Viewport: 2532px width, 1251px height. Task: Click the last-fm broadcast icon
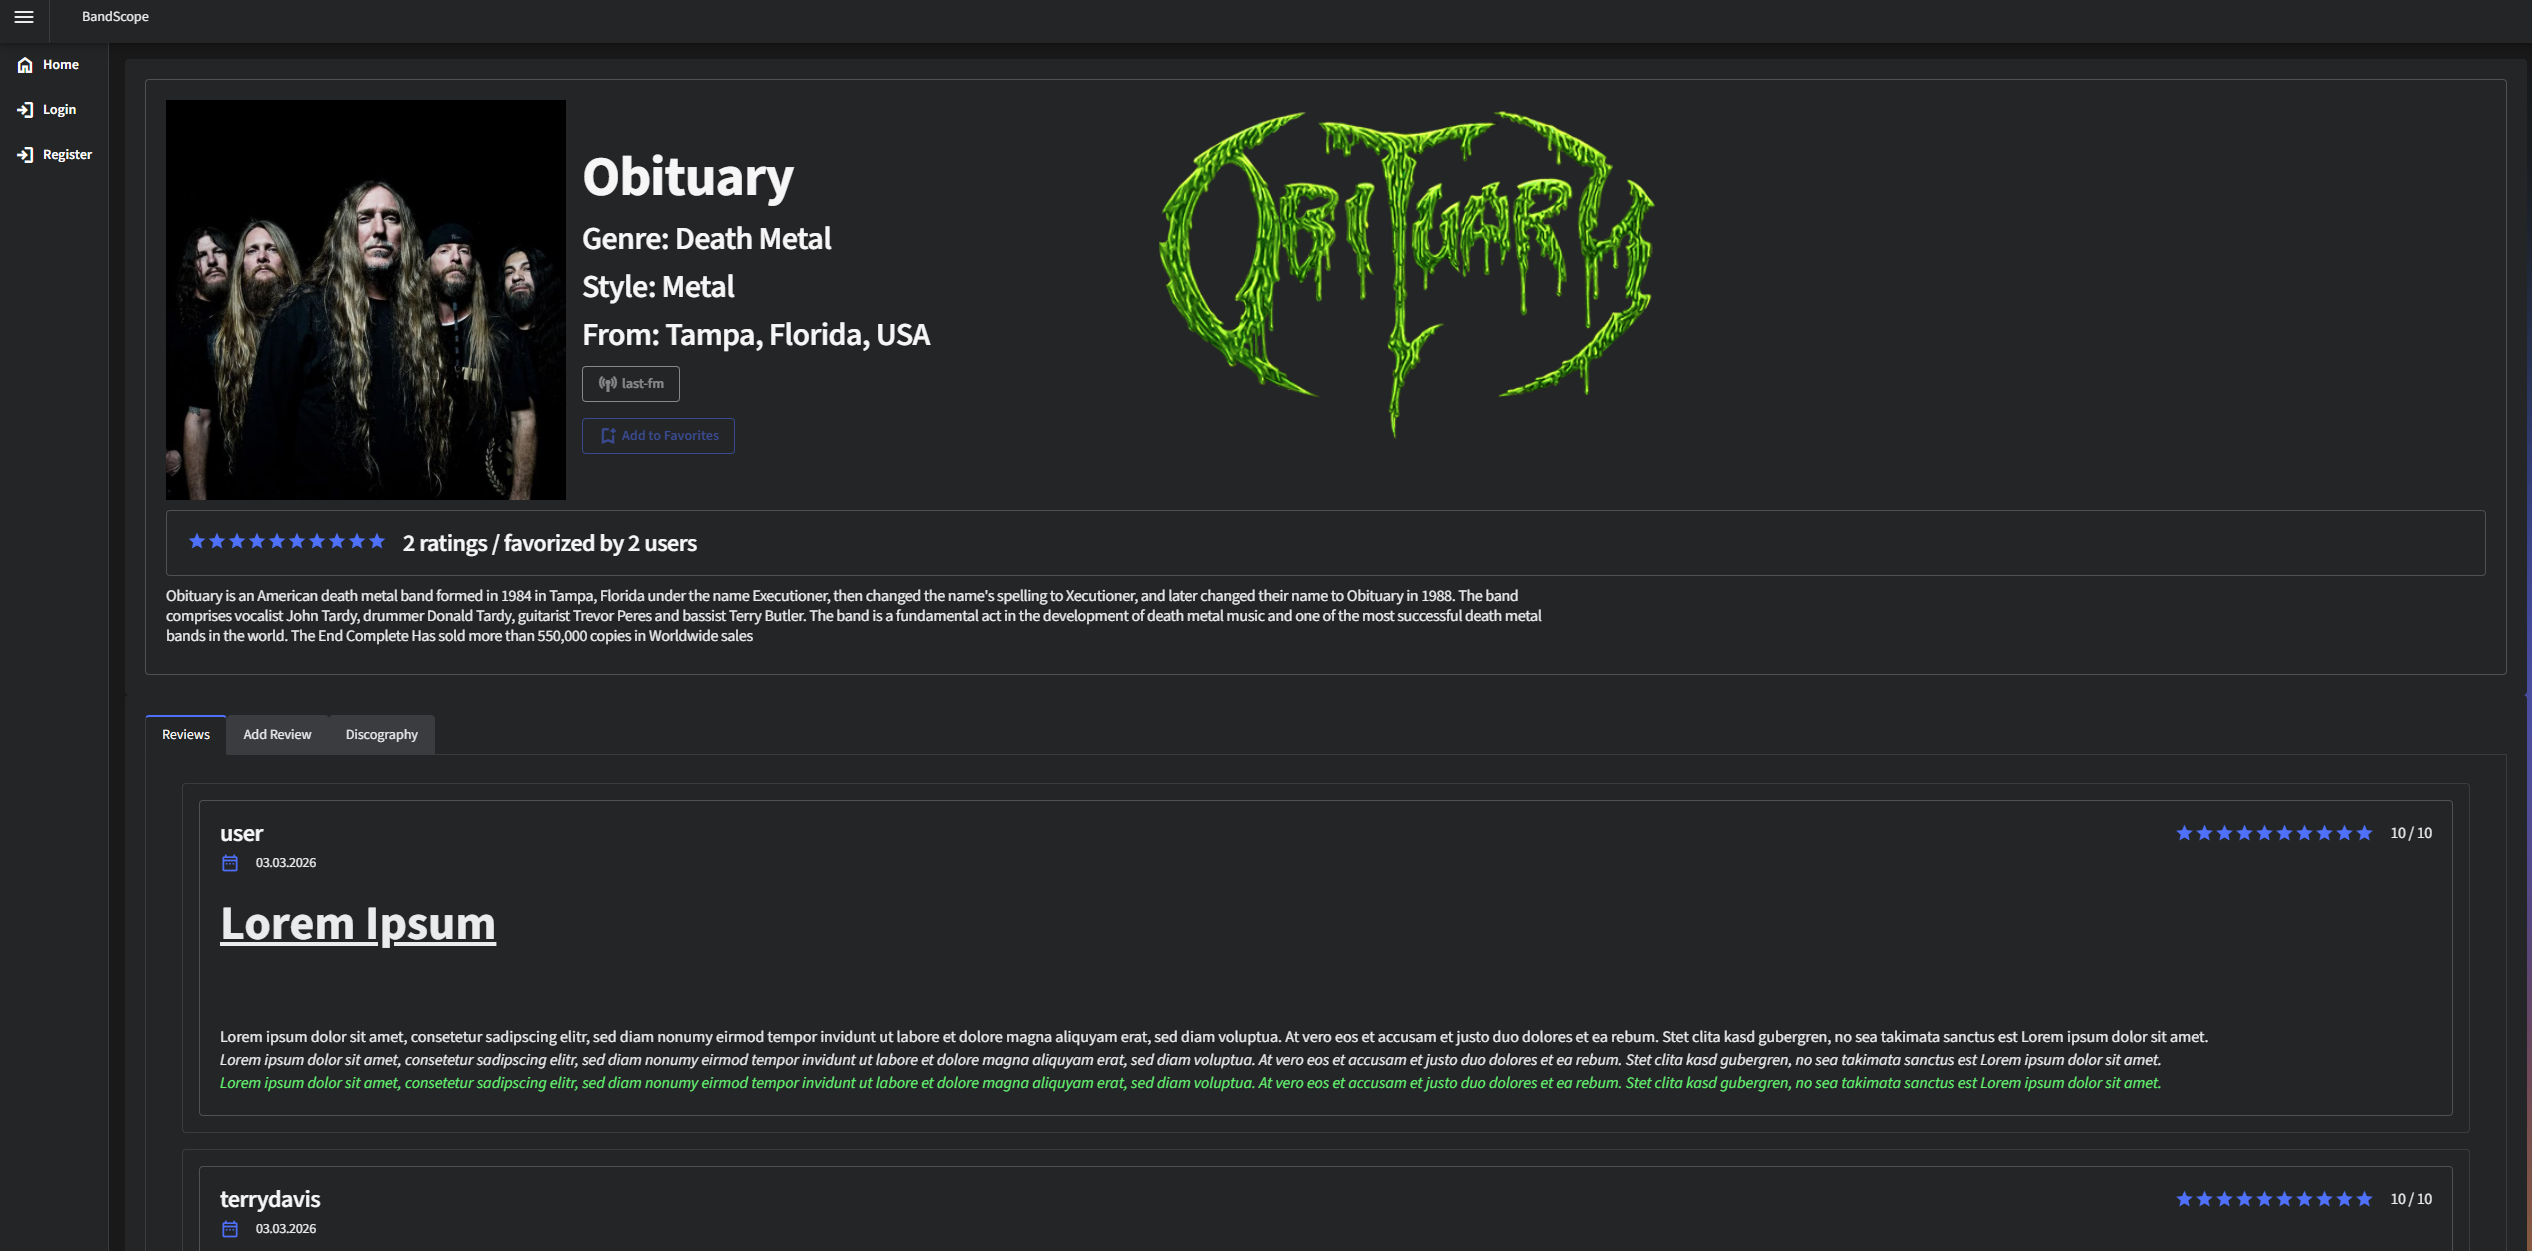tap(607, 384)
